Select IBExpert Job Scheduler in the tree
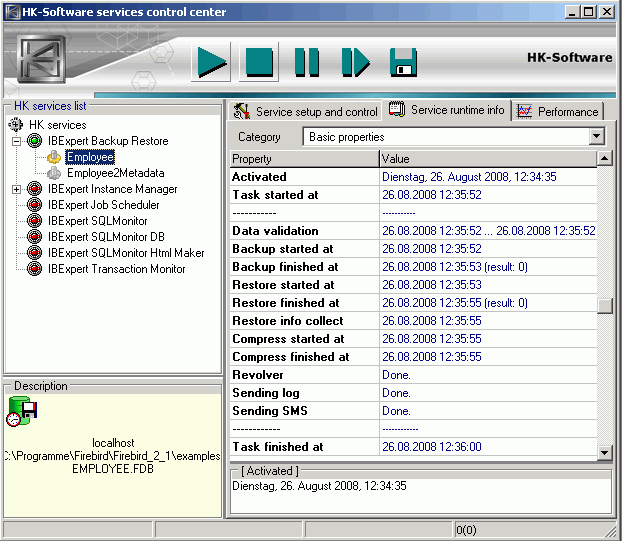The height and width of the screenshot is (541, 622). (104, 205)
